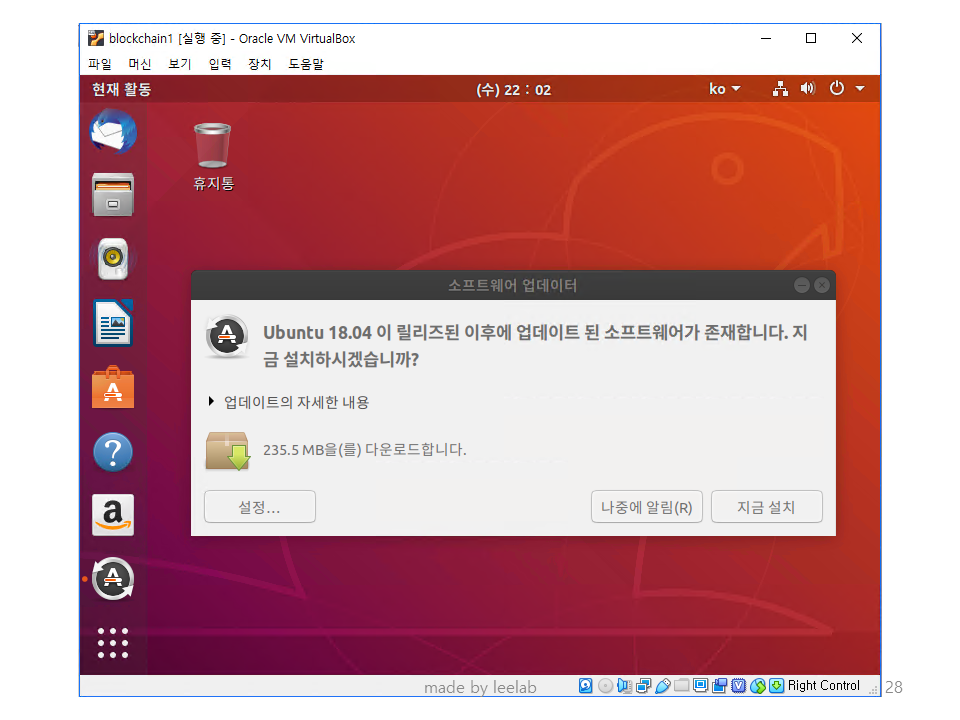Screen dimensions: 960x720
Task: Click the Right Control host key label
Action: tap(823, 686)
